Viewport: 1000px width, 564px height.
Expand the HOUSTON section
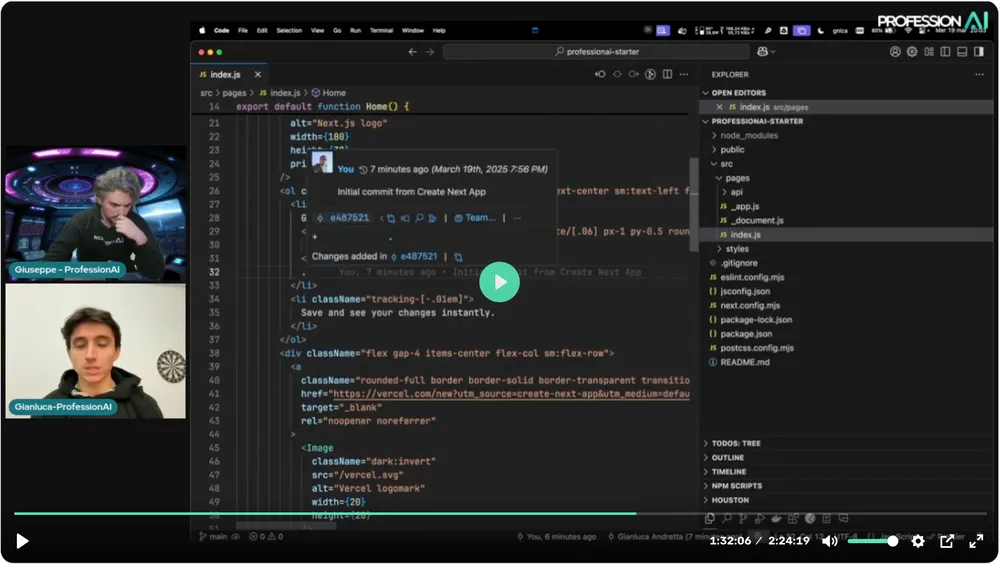(x=730, y=500)
